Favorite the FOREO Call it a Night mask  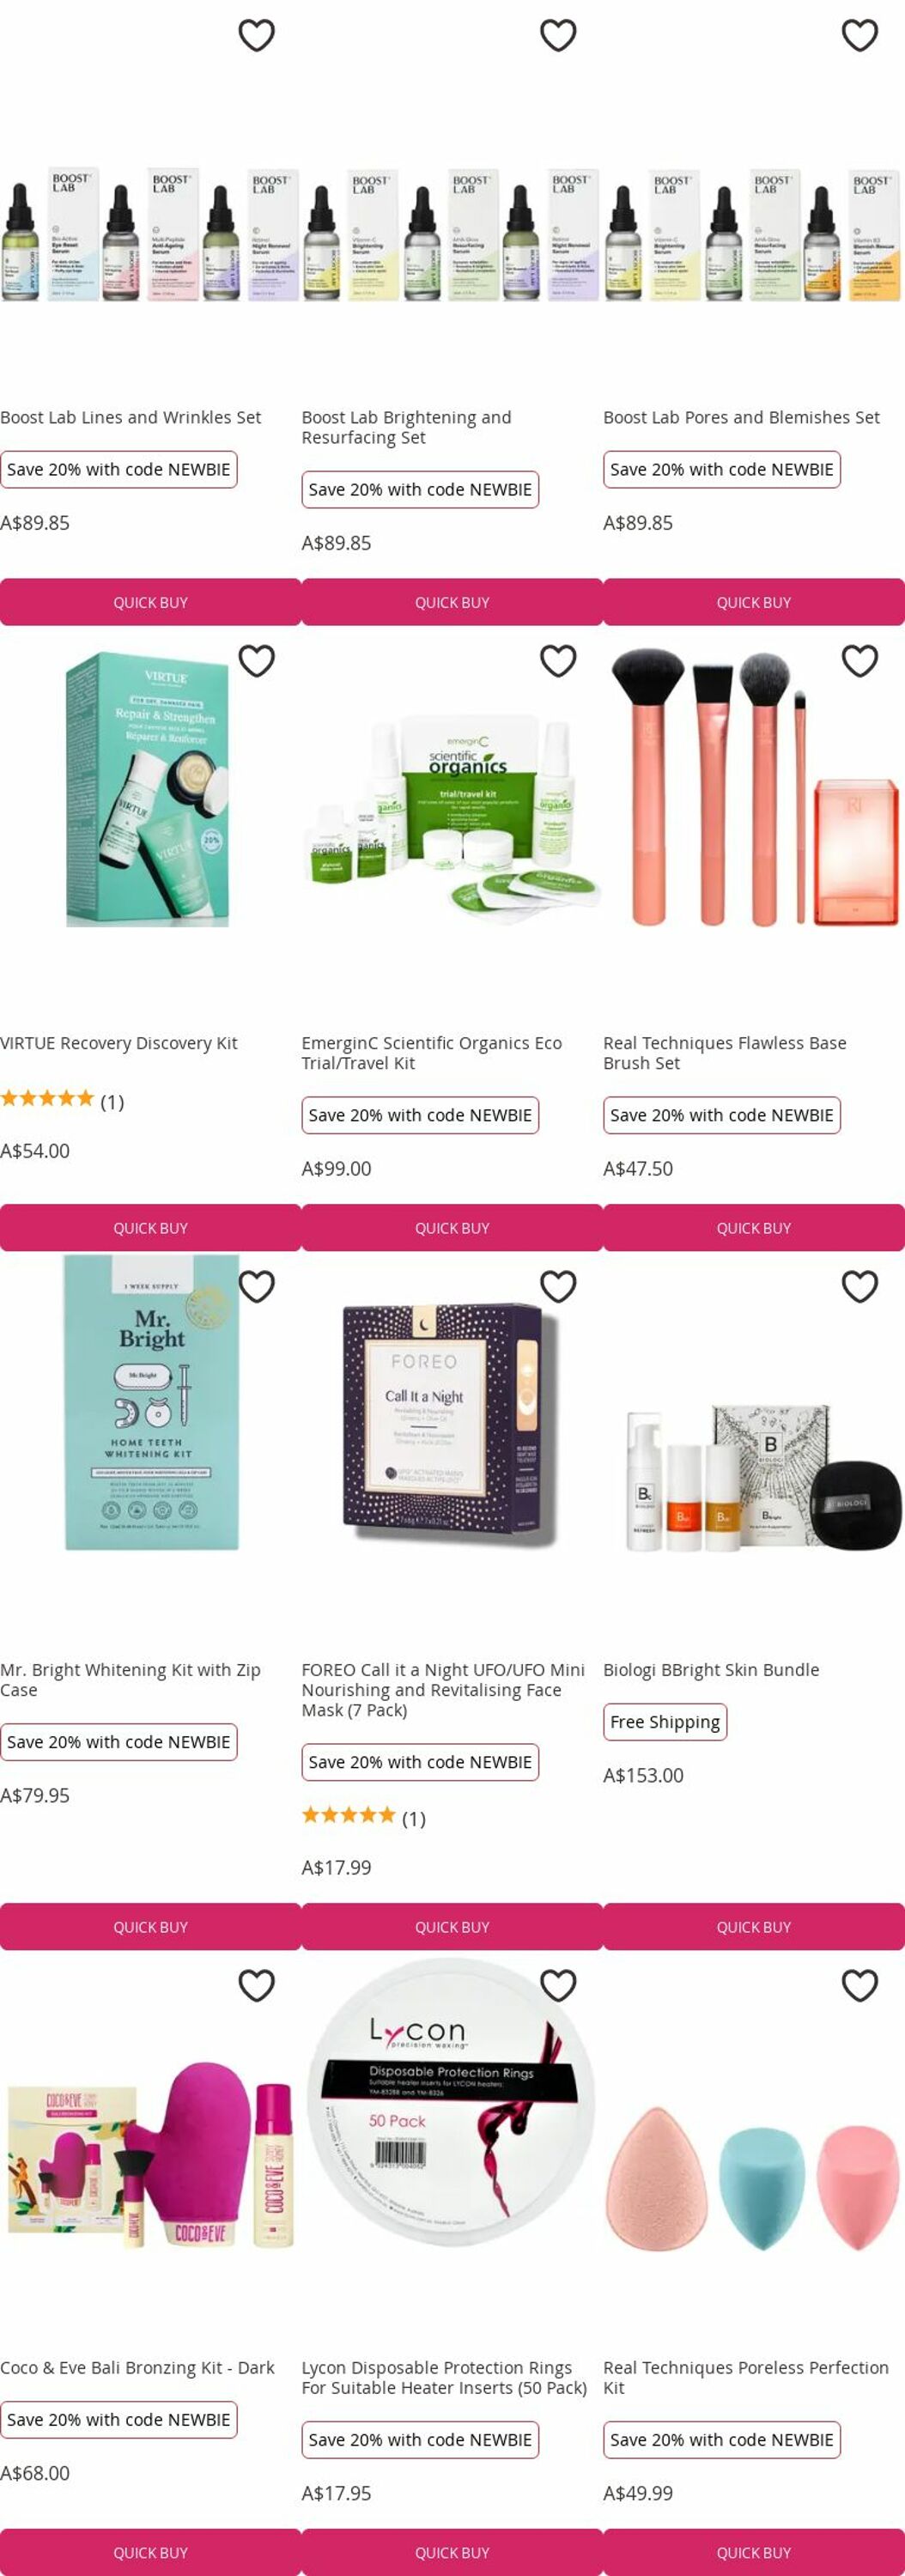(558, 1287)
